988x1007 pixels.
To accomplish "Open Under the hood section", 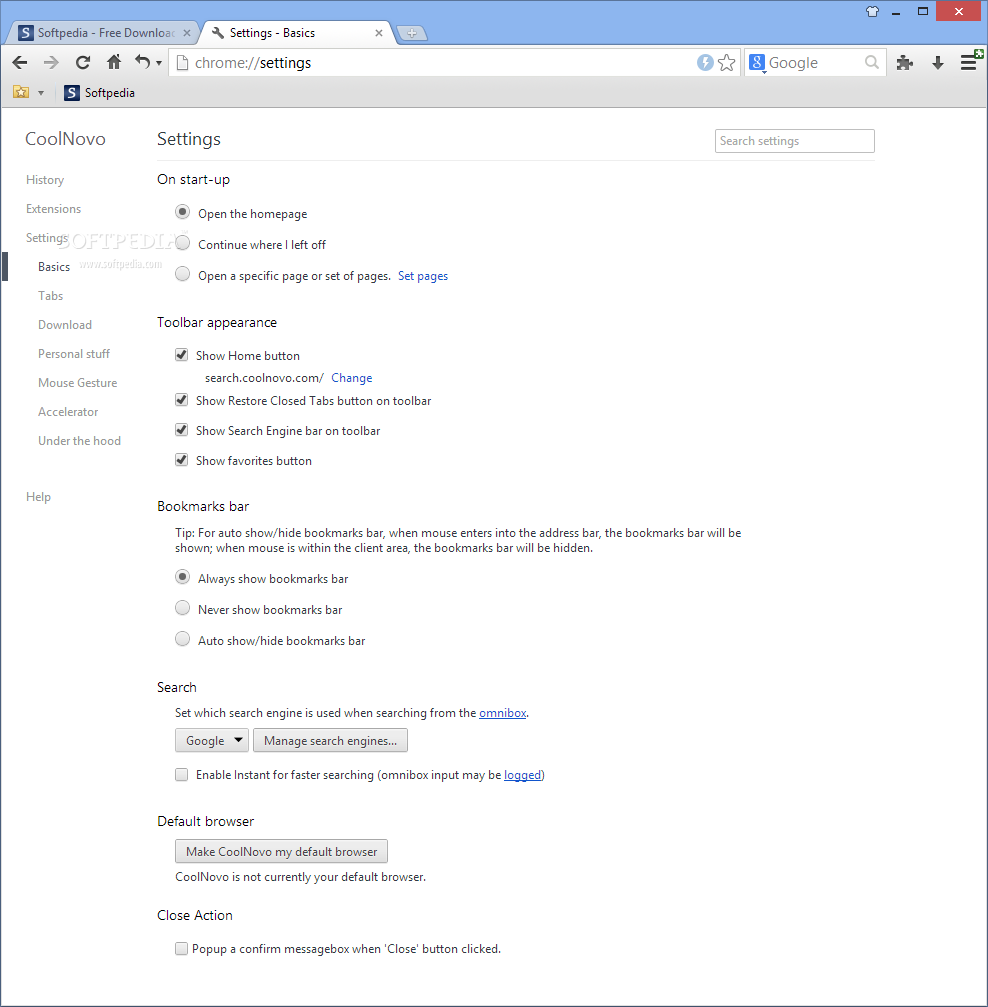I will tap(79, 441).
